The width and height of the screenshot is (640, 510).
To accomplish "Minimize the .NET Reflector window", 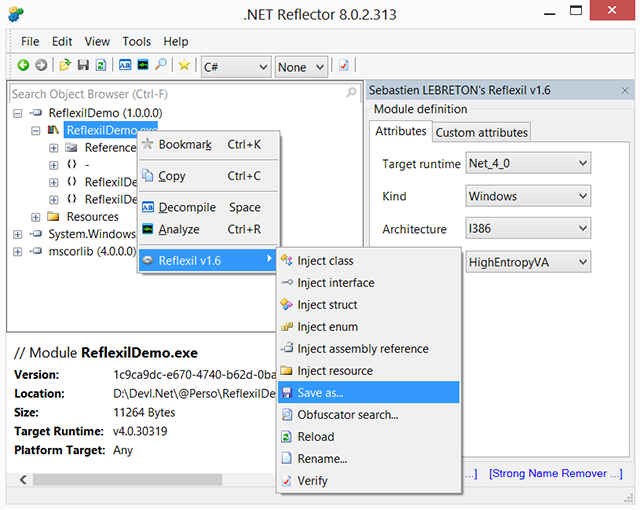I will (549, 12).
